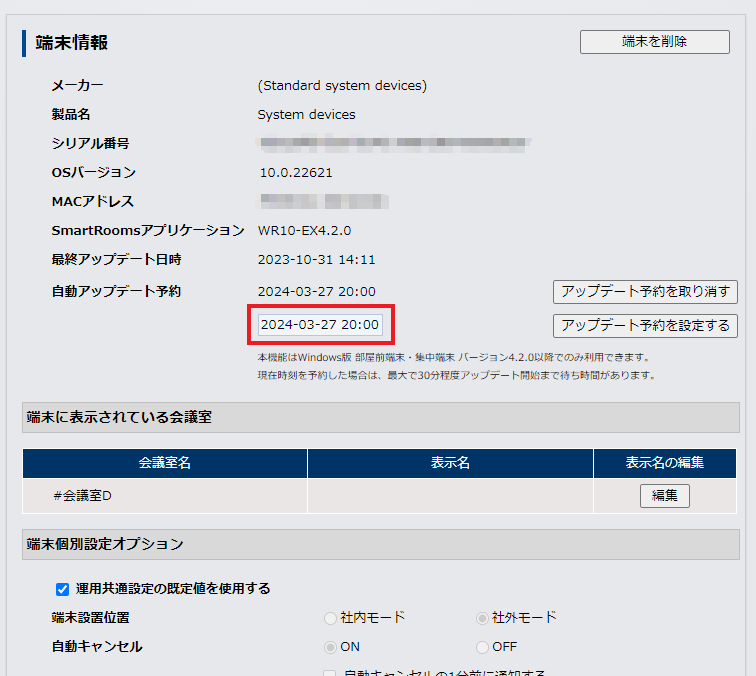The width and height of the screenshot is (756, 676).
Task: Click the 会議室名 column header
Action: pos(165,463)
